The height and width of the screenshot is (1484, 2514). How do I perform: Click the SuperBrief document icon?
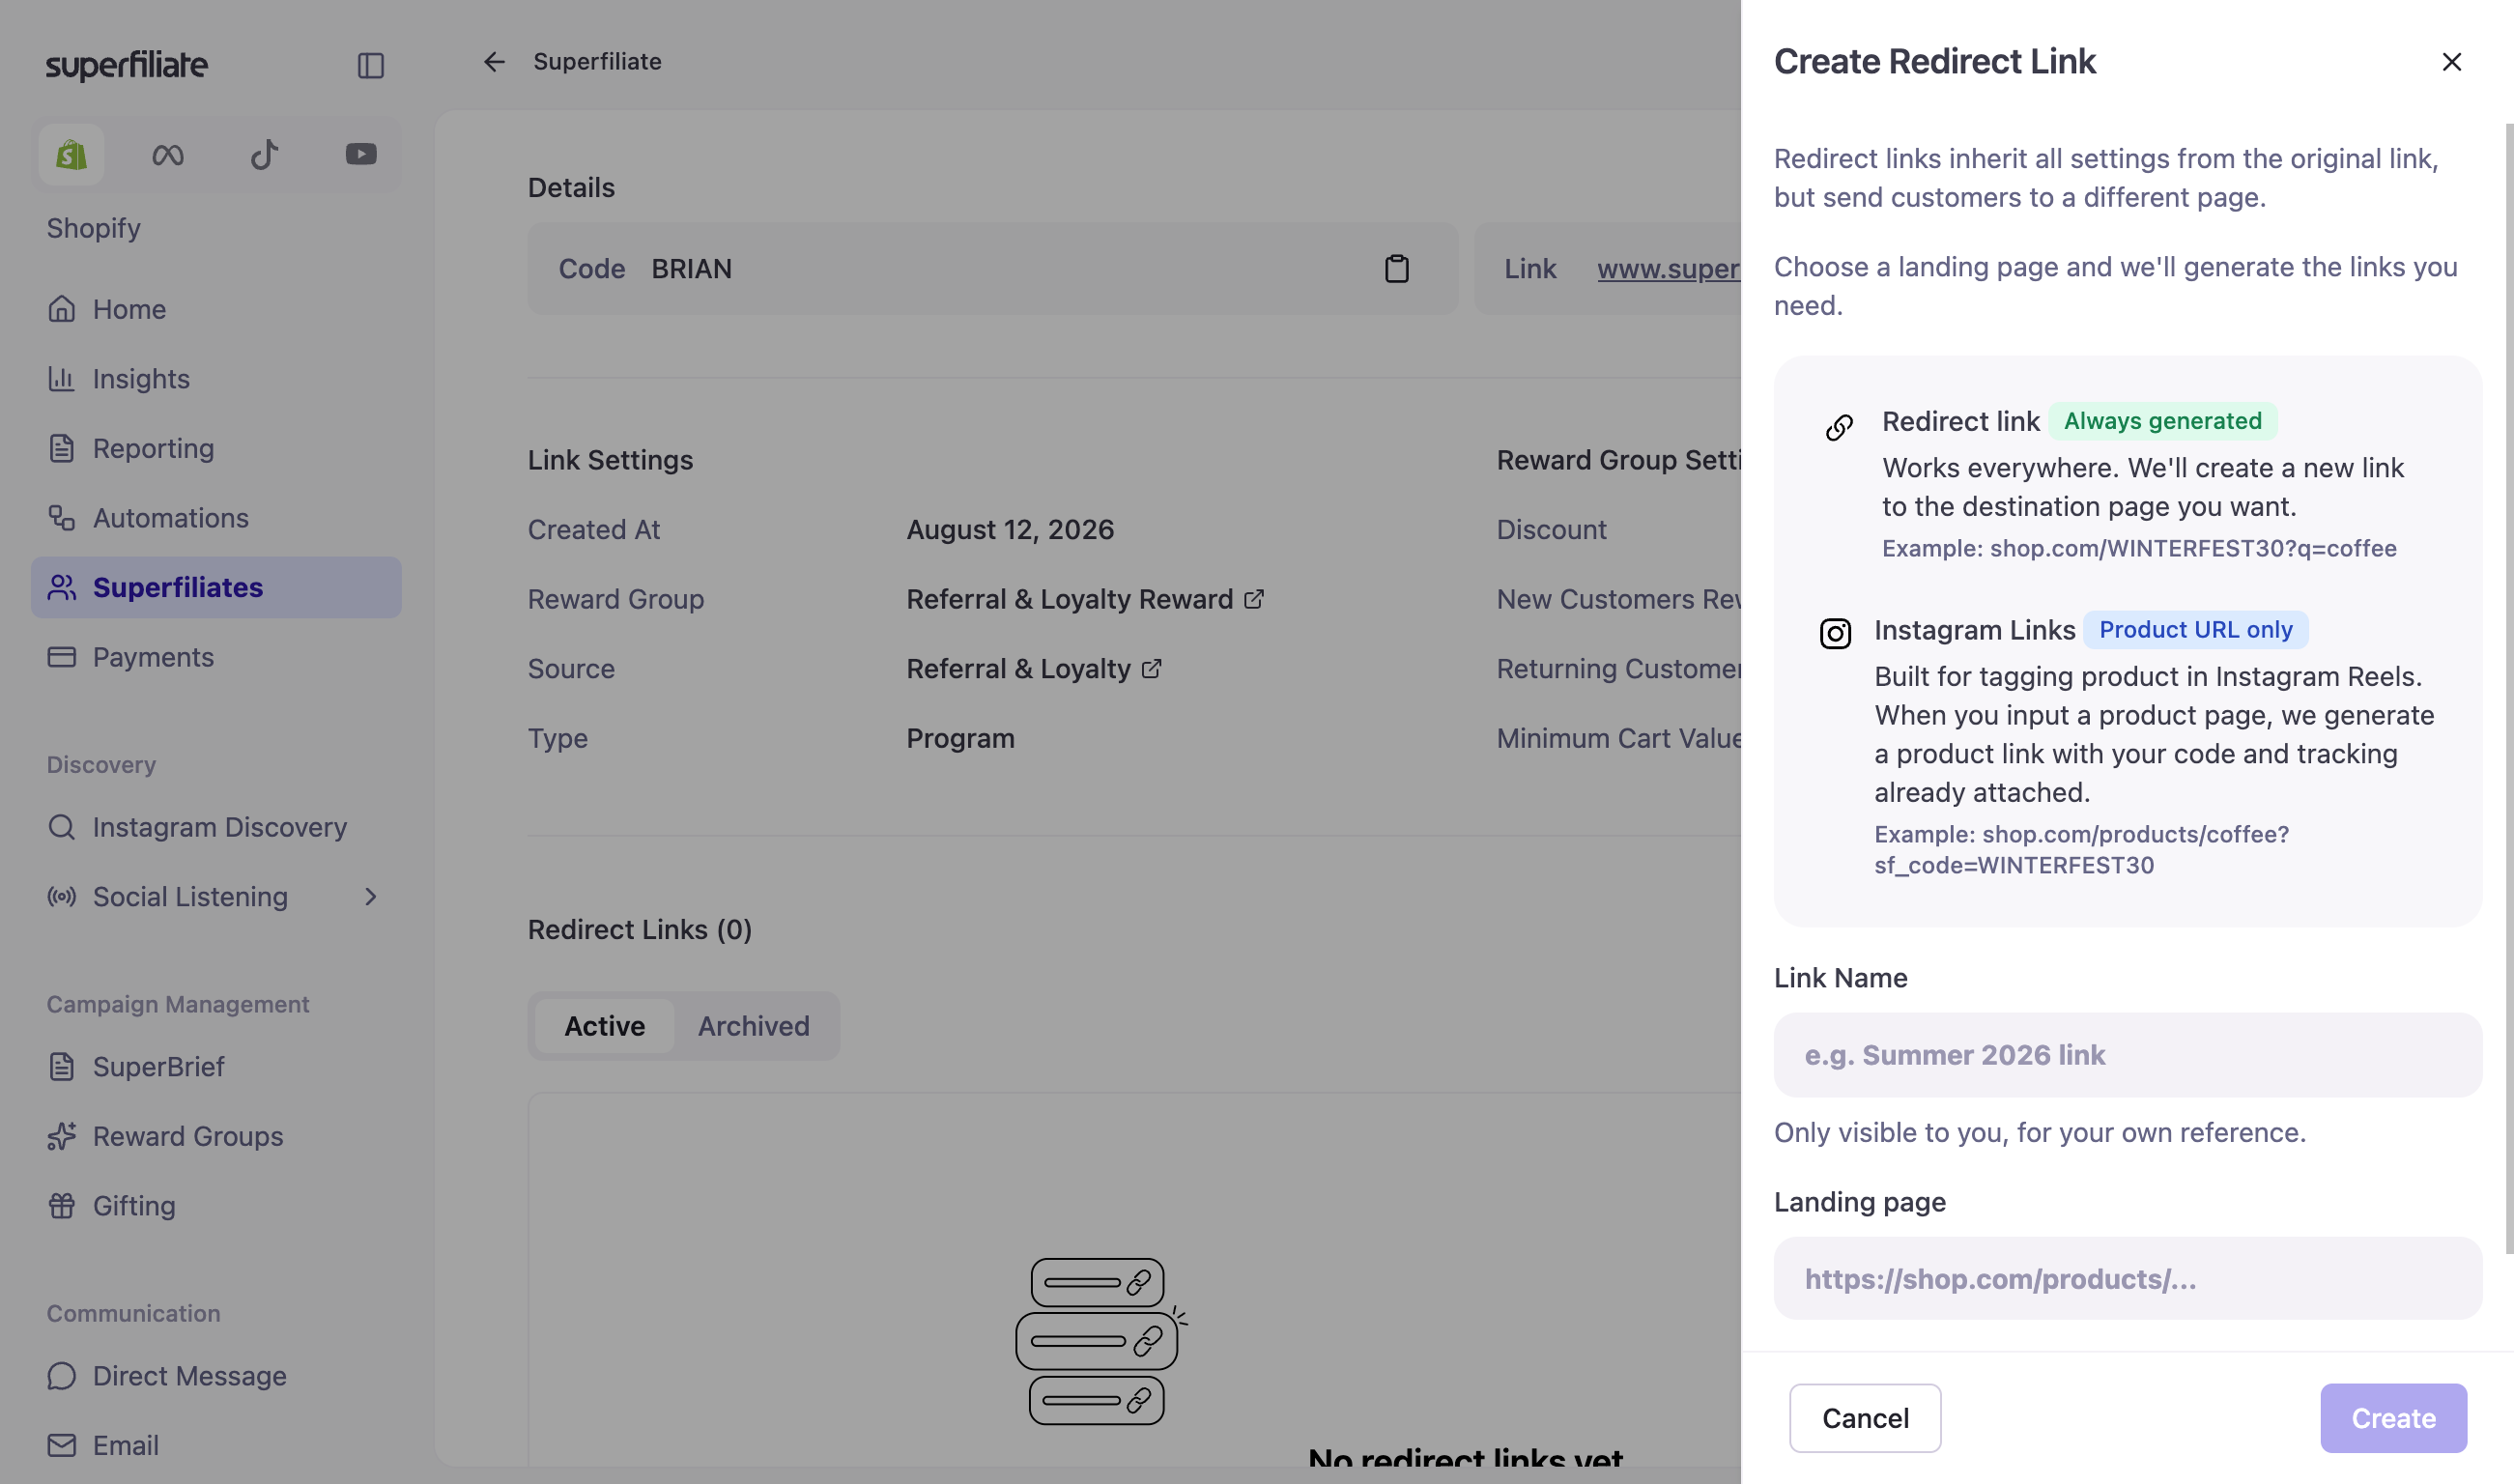point(62,1067)
